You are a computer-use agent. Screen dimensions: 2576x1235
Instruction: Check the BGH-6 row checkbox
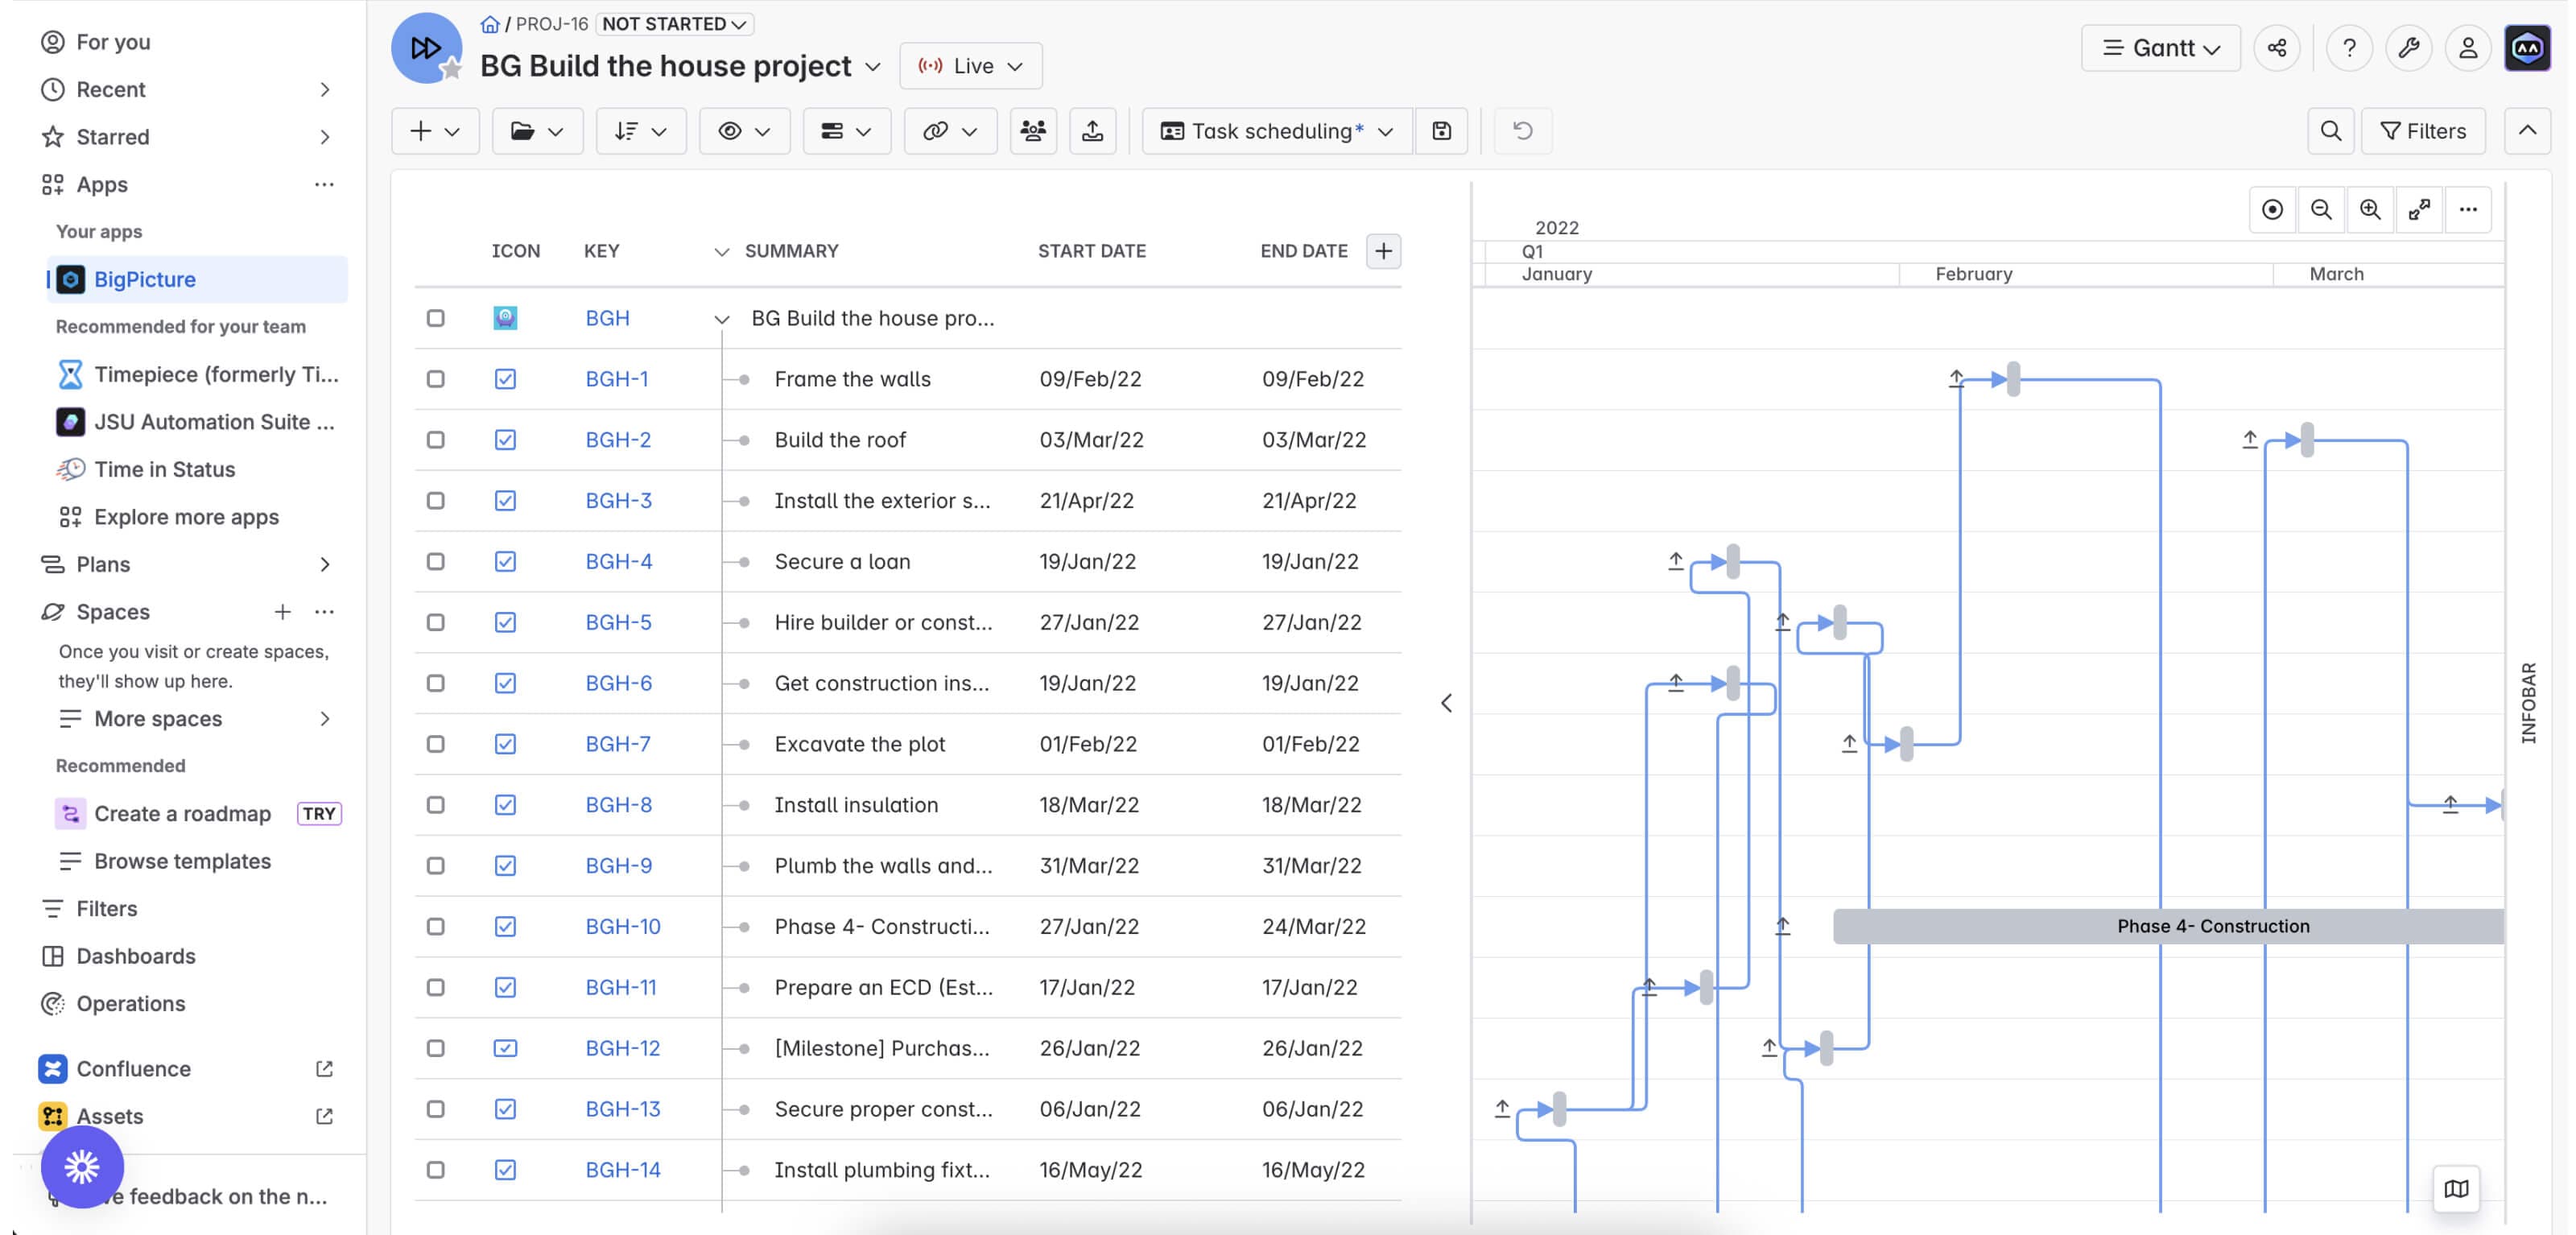tap(435, 683)
